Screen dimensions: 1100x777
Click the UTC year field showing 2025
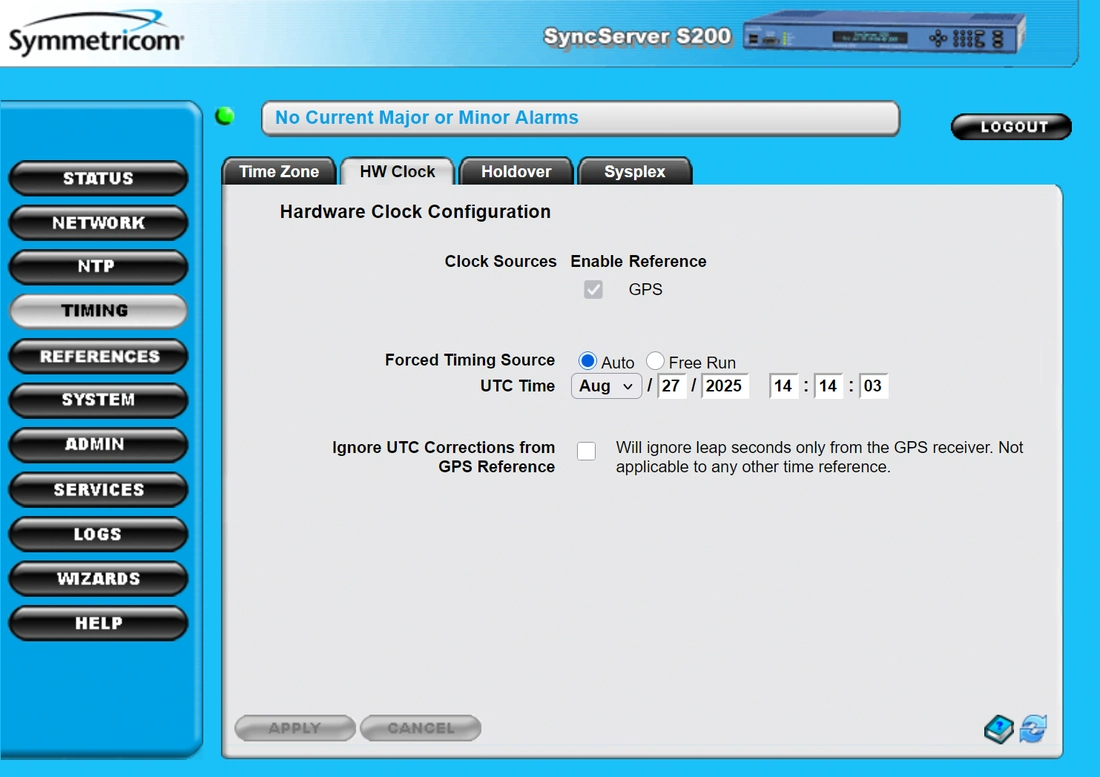(x=725, y=386)
